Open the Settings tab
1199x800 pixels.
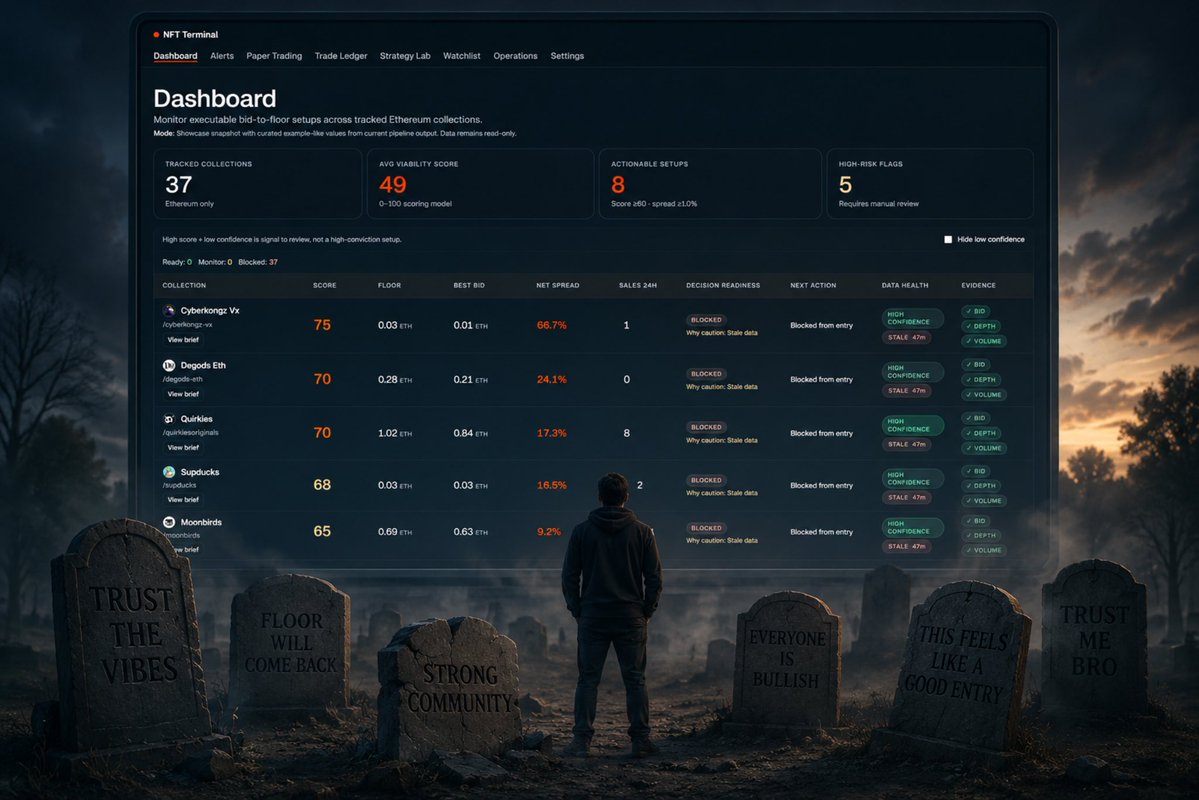click(567, 56)
